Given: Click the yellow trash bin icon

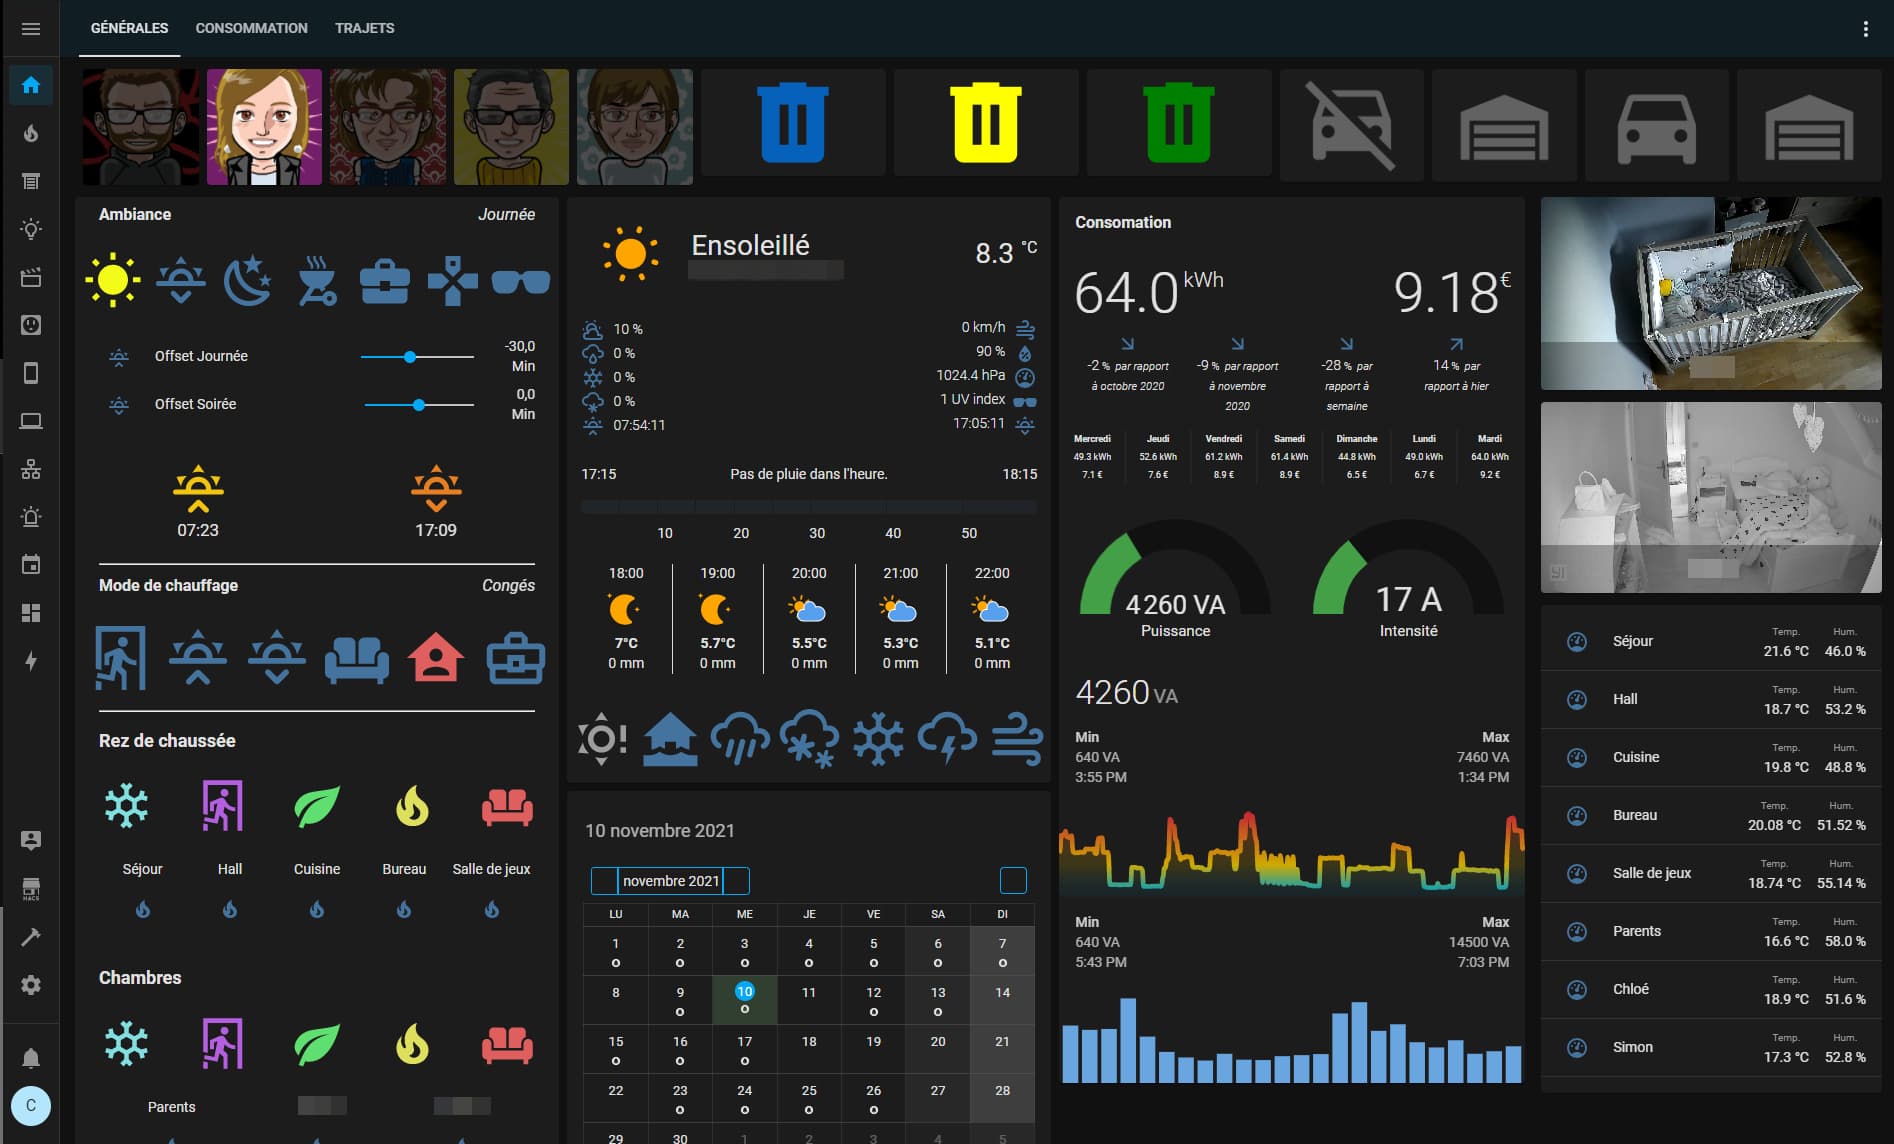Looking at the screenshot, I should (986, 123).
